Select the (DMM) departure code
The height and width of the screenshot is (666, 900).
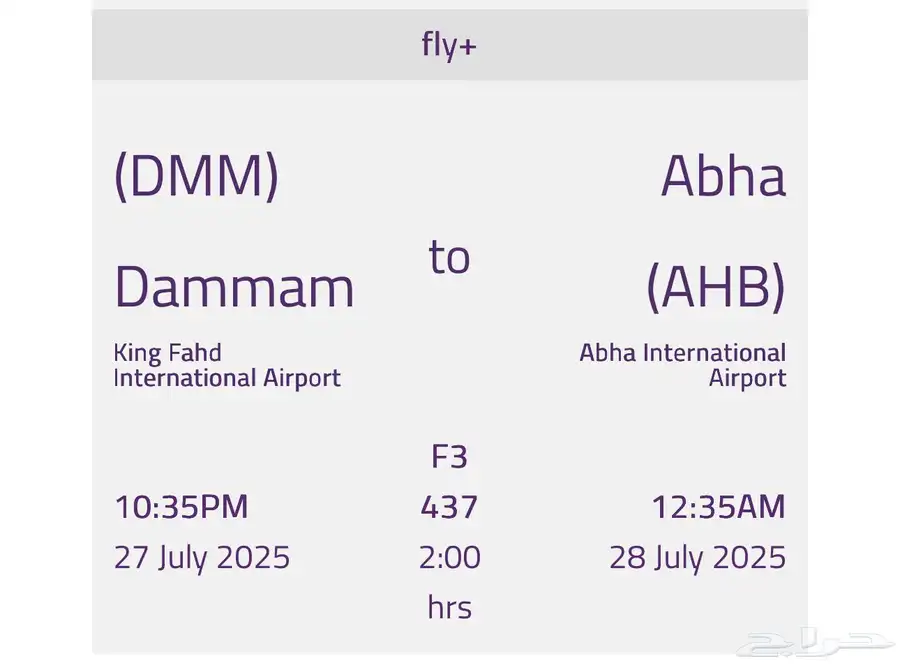coord(197,176)
